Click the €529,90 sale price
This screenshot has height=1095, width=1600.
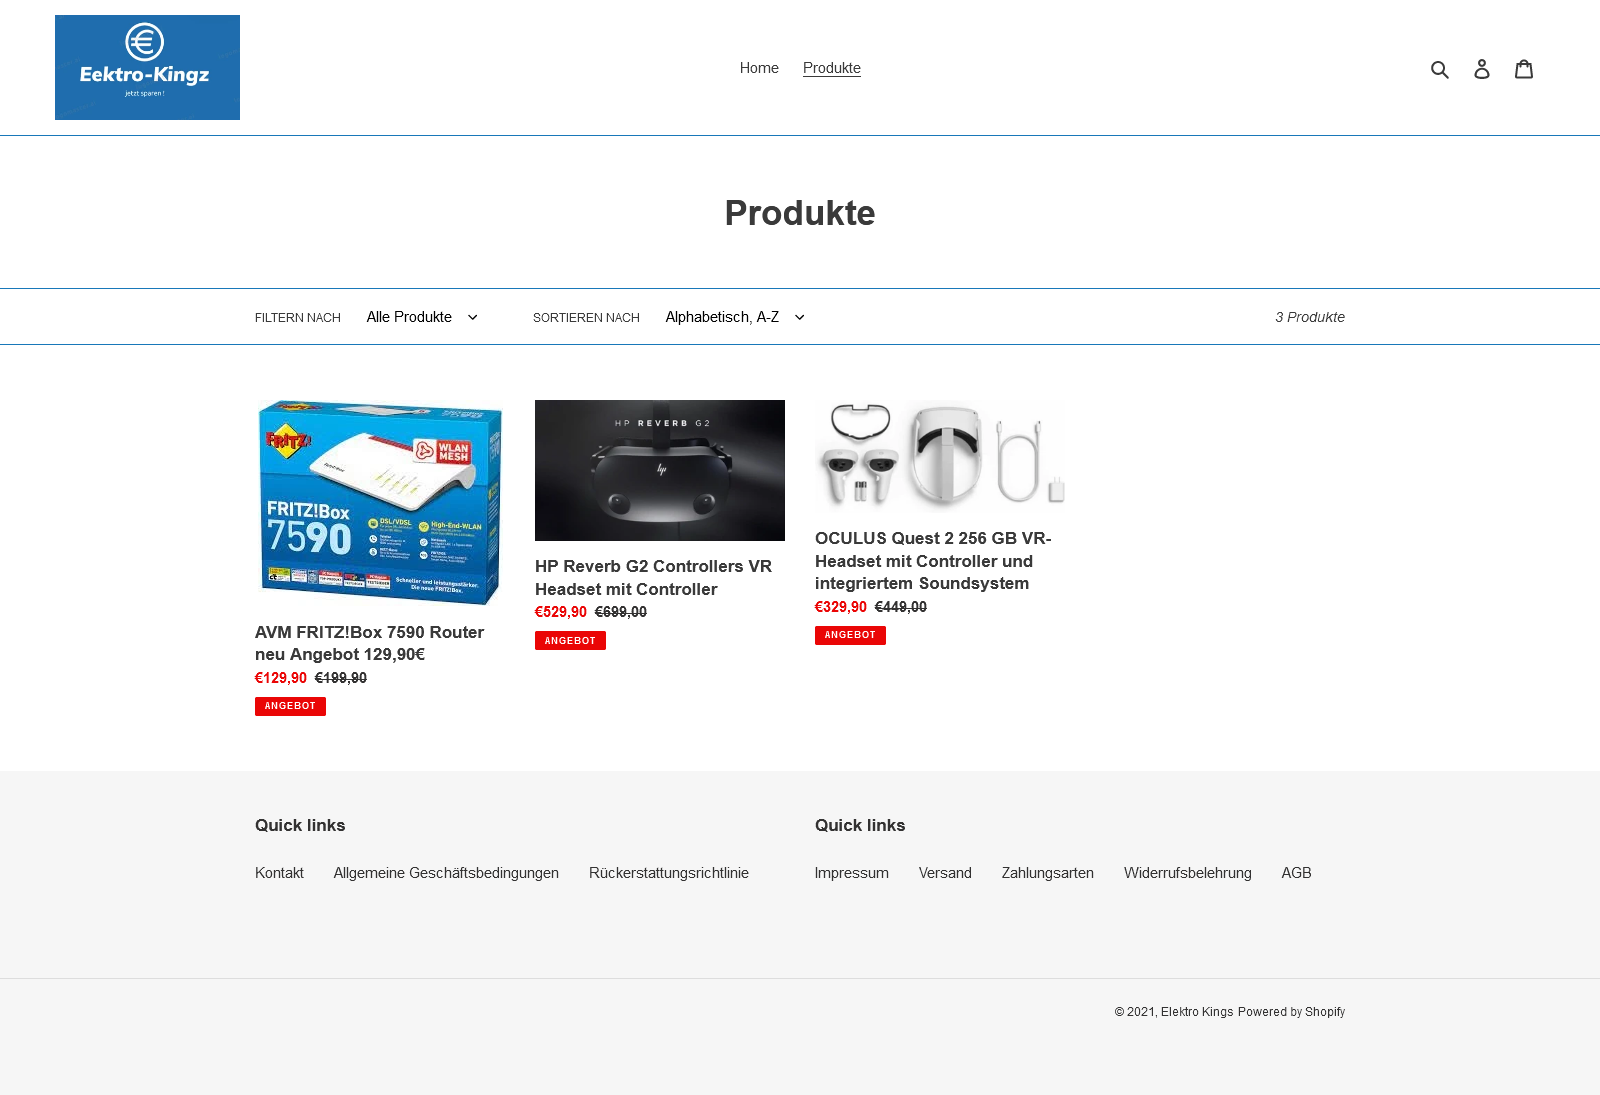click(561, 612)
